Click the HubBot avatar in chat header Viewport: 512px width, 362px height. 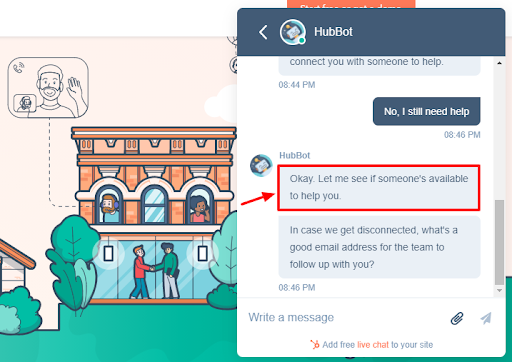coord(293,32)
